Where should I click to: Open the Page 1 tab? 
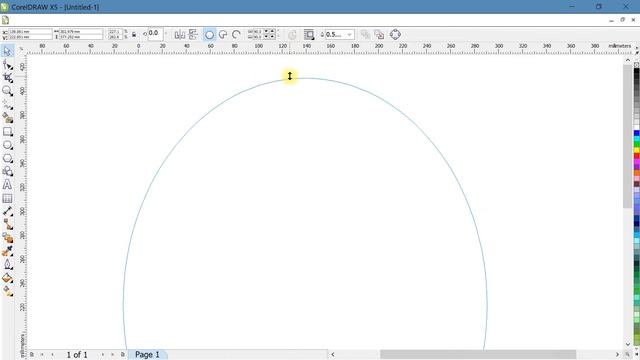tap(147, 354)
